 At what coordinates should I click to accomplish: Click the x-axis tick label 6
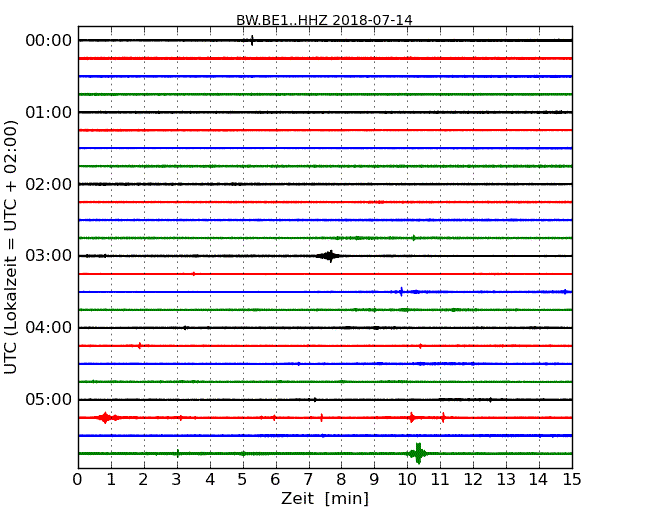tap(276, 479)
